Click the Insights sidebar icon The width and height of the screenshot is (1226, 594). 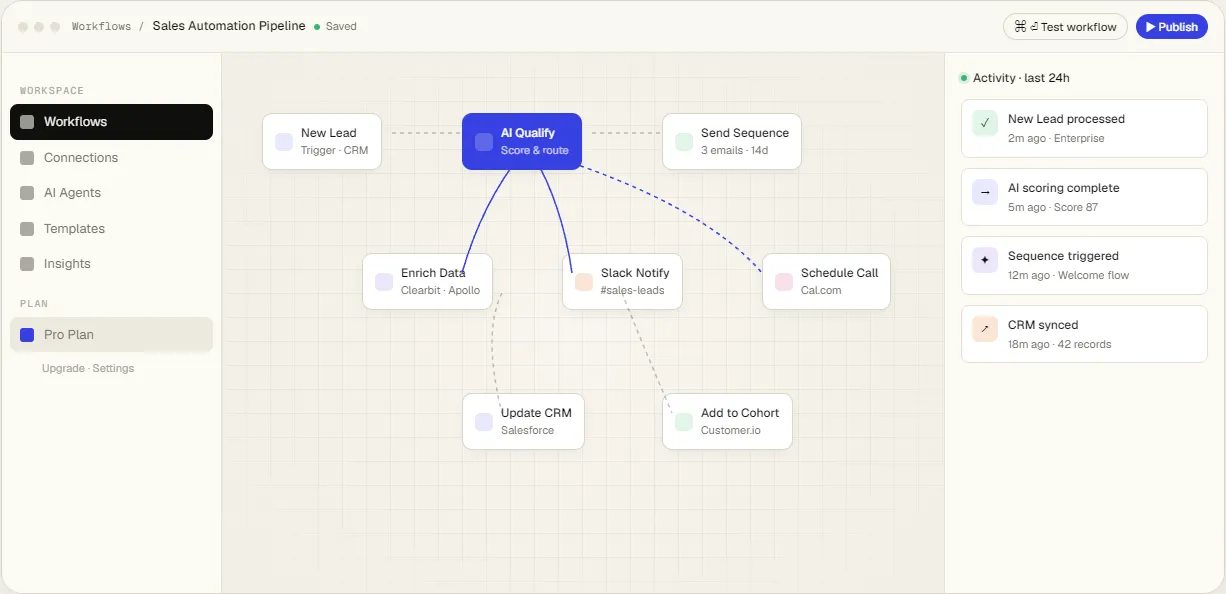[x=27, y=264]
